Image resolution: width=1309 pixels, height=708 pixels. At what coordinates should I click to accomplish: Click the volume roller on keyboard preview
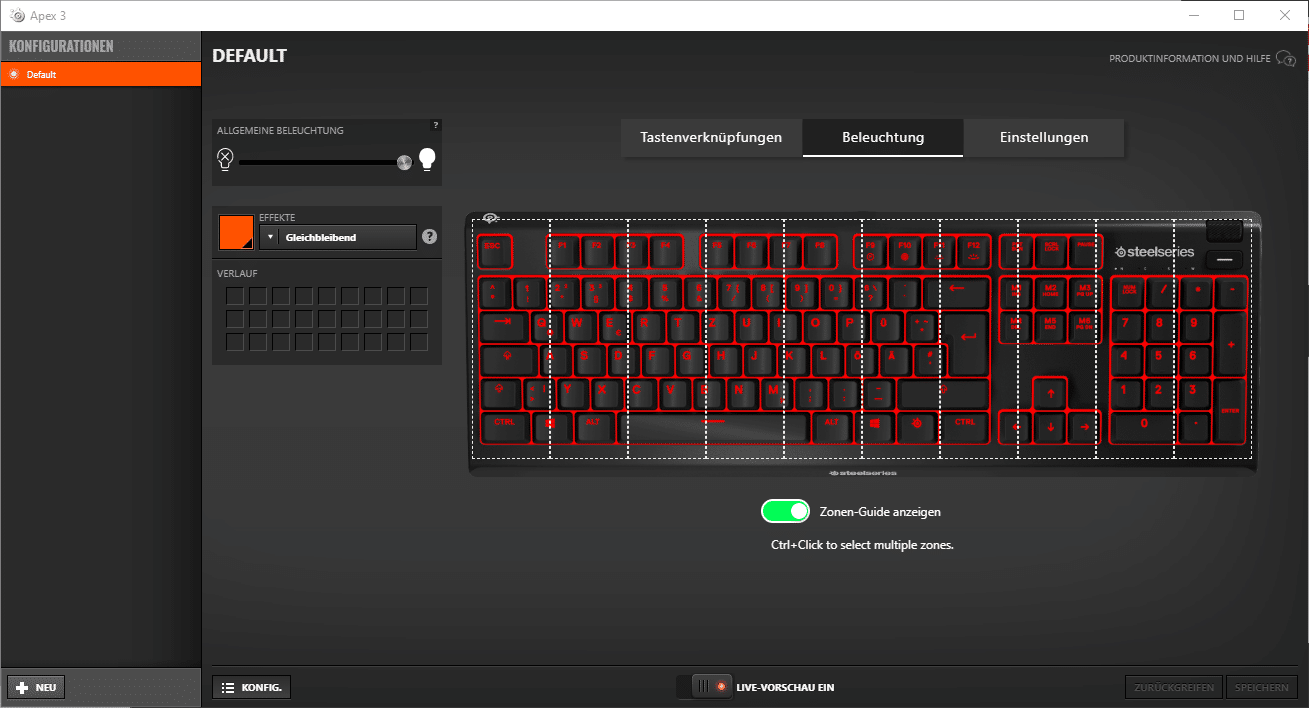tap(1224, 233)
